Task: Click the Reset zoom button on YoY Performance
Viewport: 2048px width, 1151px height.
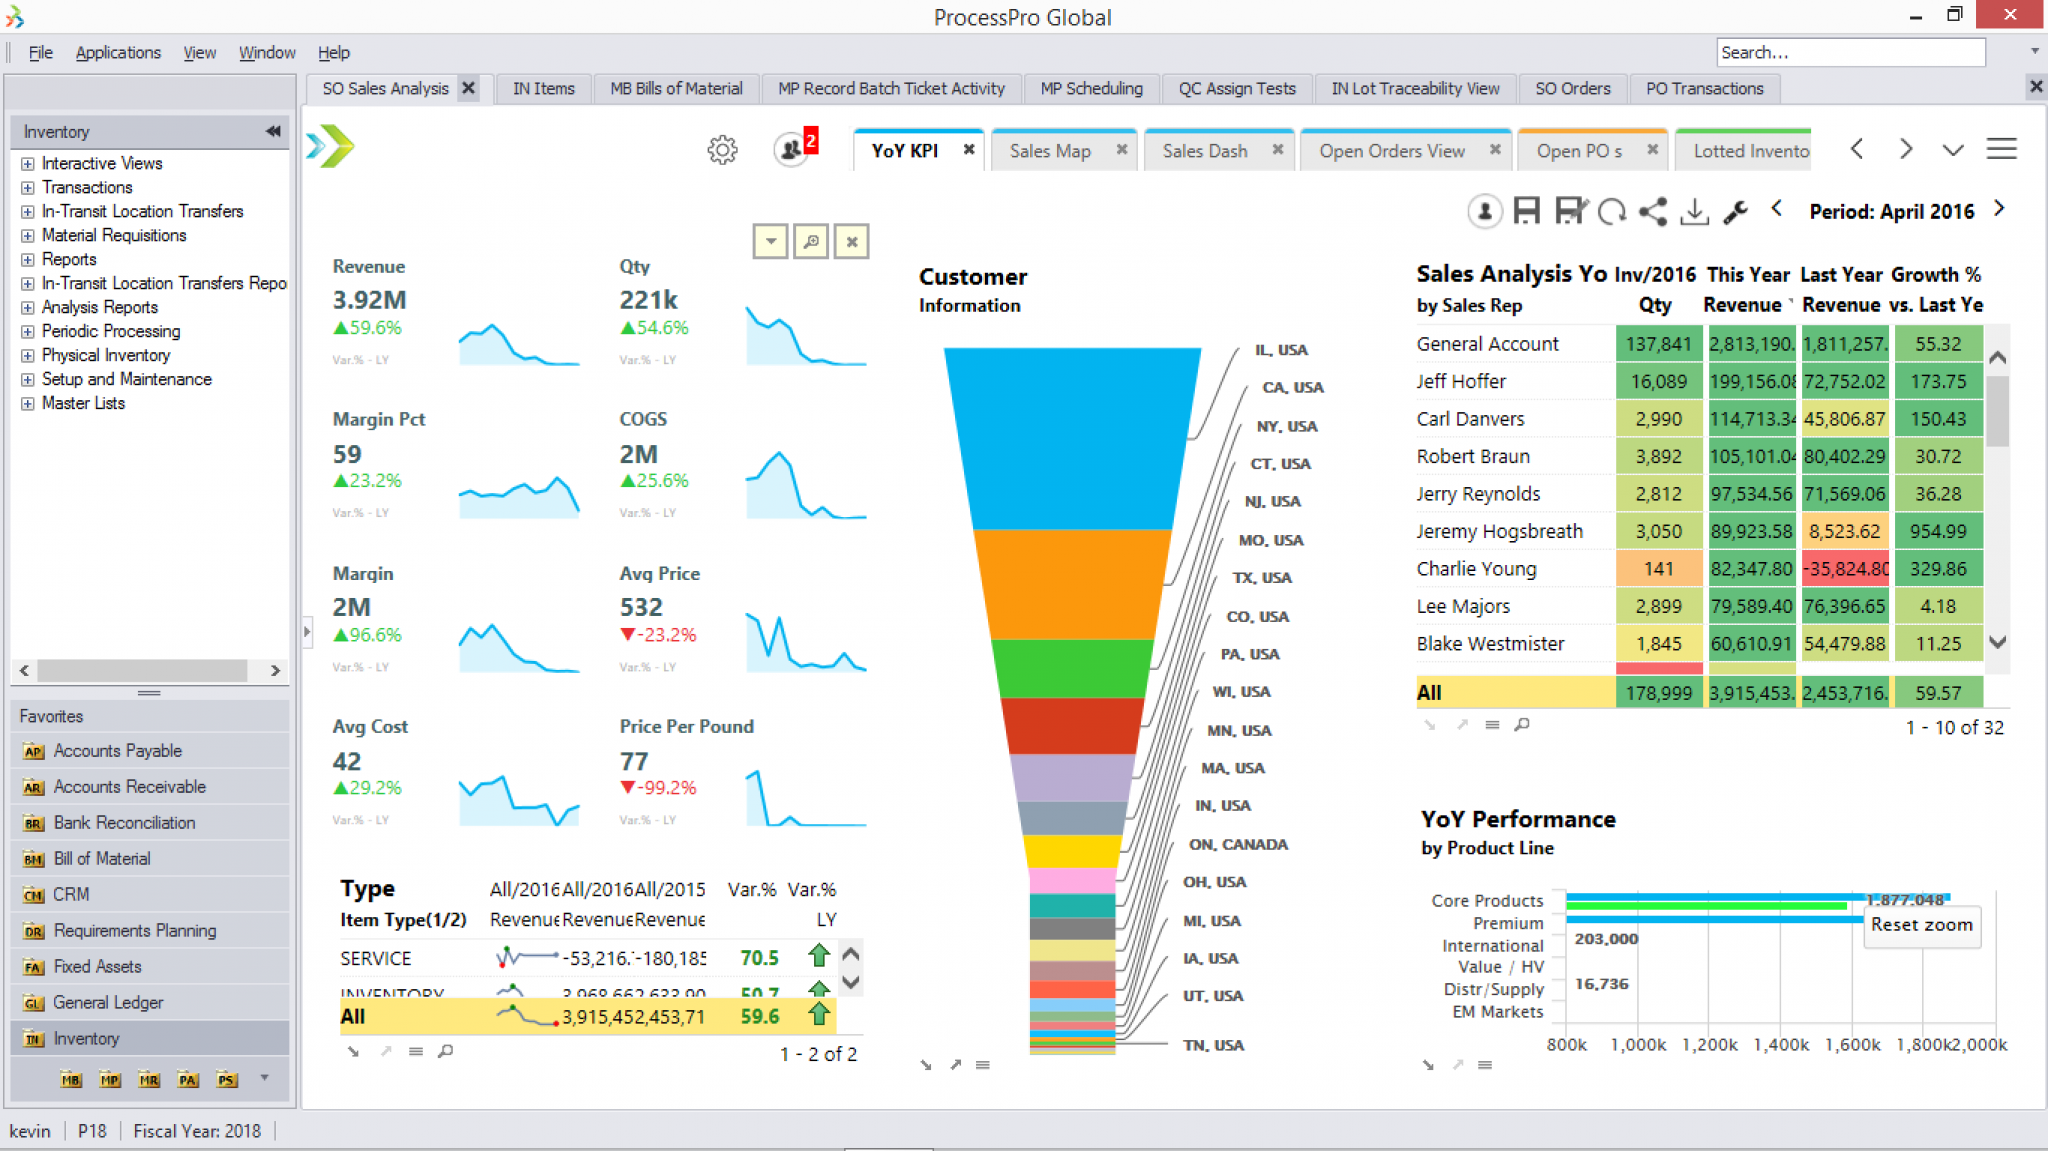Action: [1920, 927]
